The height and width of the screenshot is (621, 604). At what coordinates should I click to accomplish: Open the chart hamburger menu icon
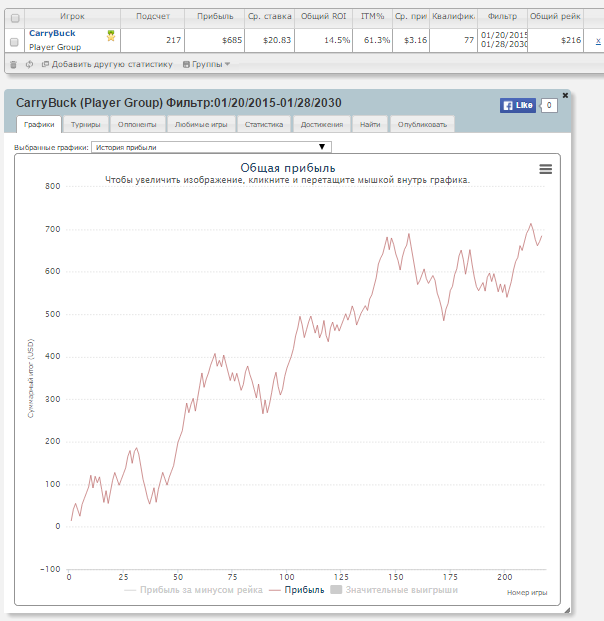point(545,169)
